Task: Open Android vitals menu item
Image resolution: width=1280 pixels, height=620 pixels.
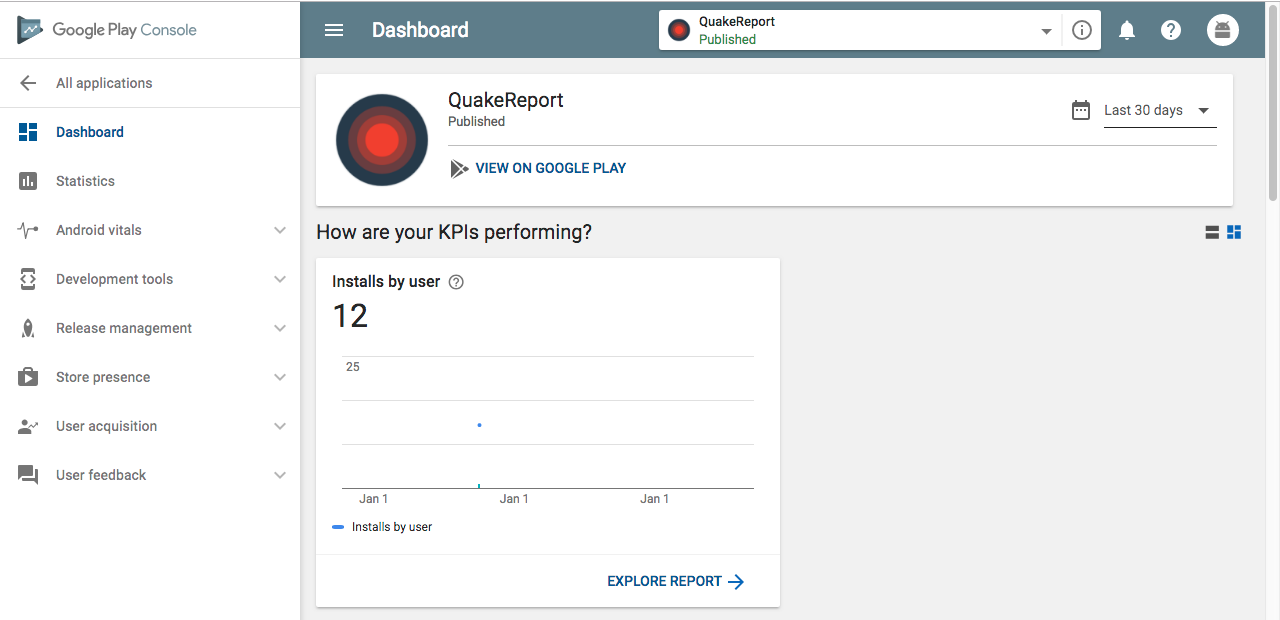Action: pyautogui.click(x=150, y=230)
